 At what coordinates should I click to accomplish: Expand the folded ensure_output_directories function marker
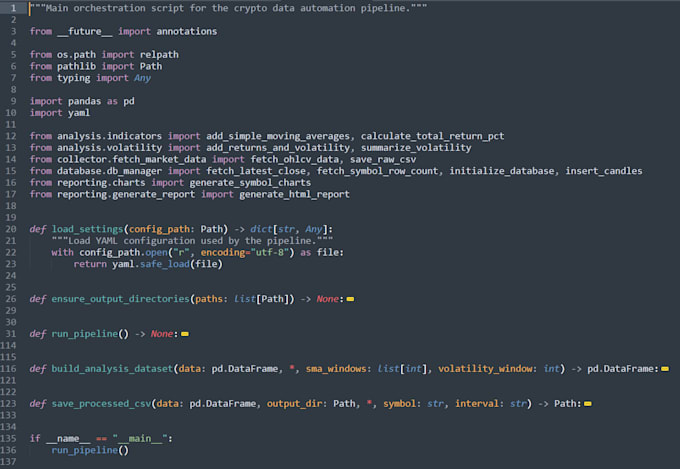(x=350, y=299)
